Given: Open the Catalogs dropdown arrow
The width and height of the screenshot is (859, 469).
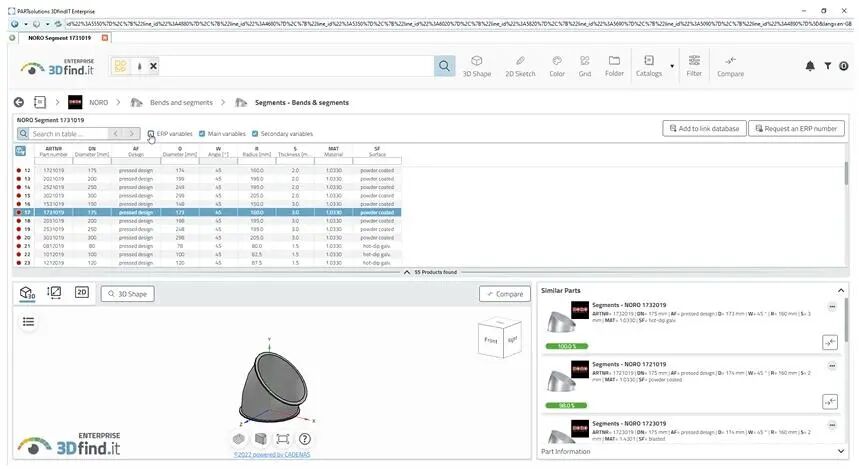Looking at the screenshot, I should 672,67.
